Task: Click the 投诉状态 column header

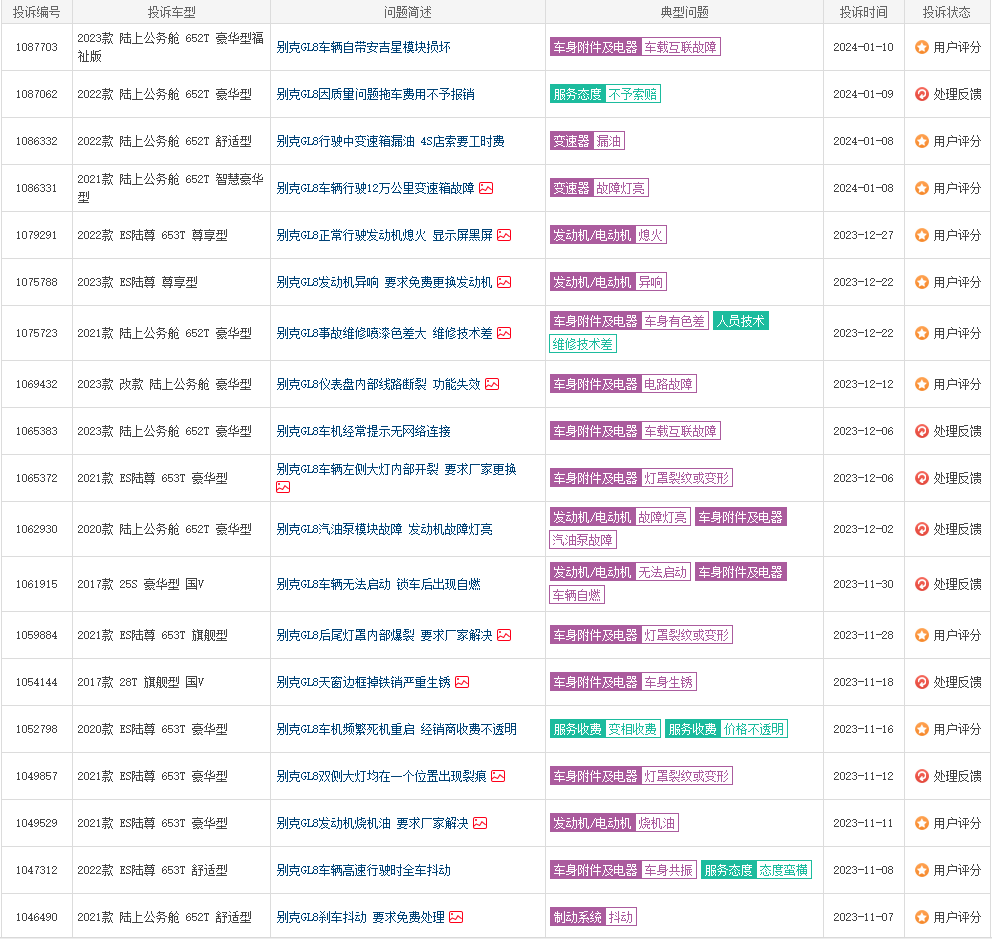Action: coord(947,12)
